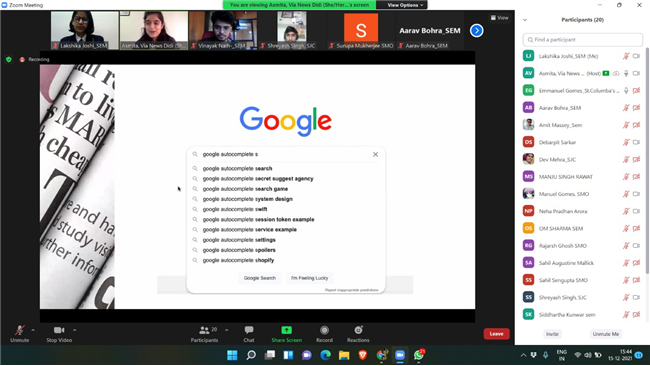The height and width of the screenshot is (366, 650).
Task: Click the Find a participant search field
Action: (582, 40)
